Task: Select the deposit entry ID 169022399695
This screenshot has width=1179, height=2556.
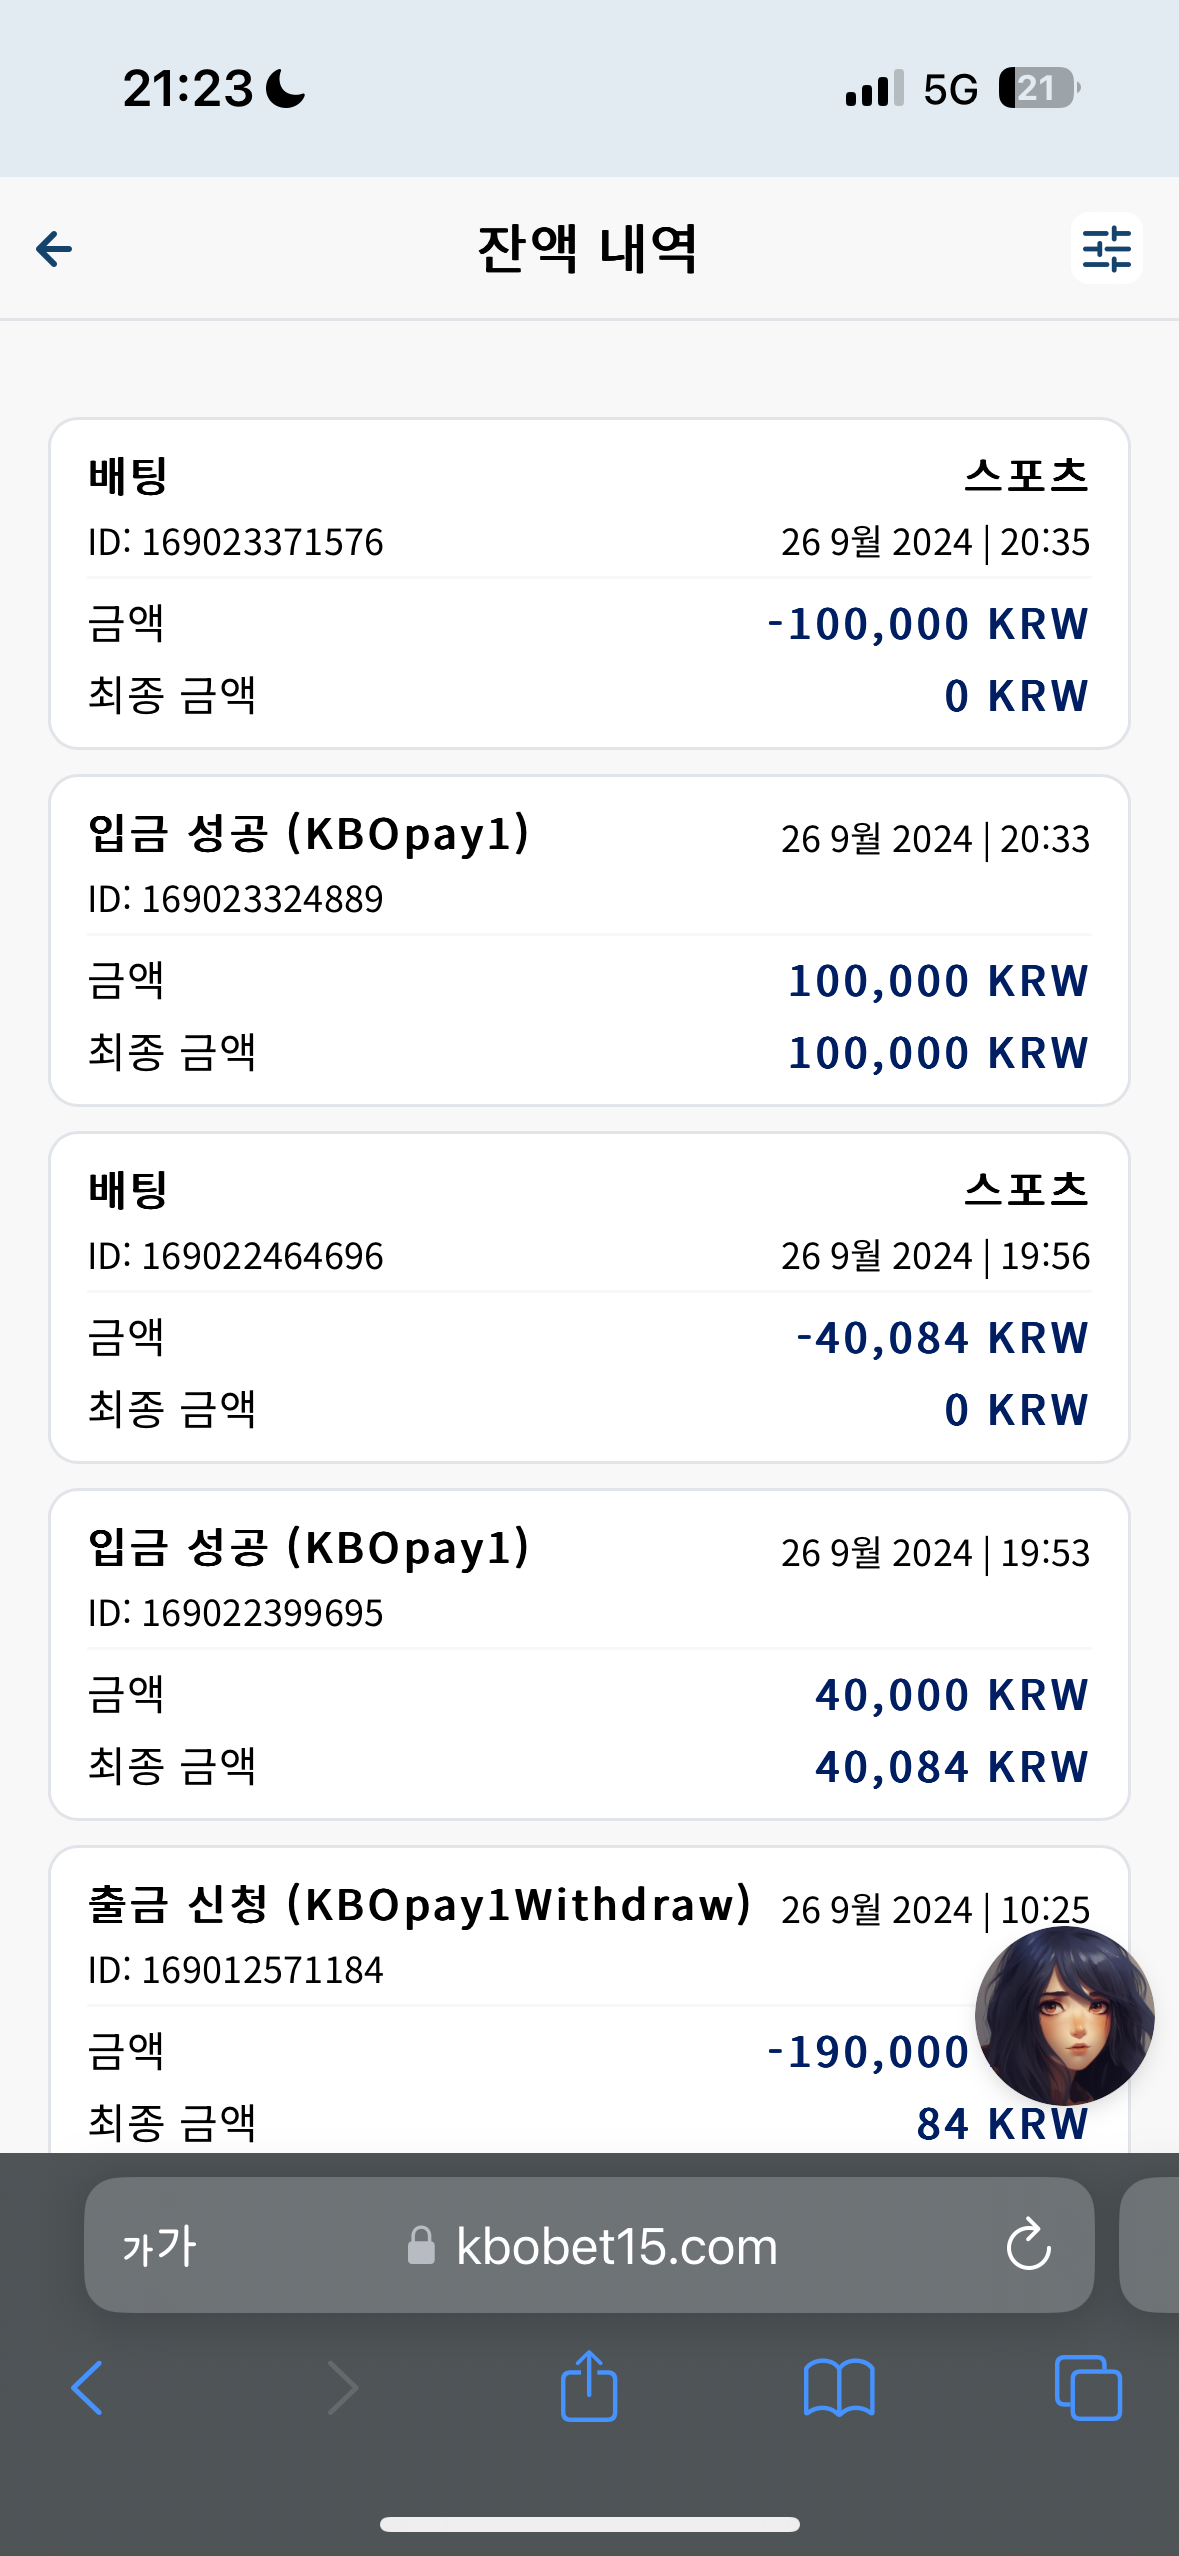Action: coord(589,1655)
